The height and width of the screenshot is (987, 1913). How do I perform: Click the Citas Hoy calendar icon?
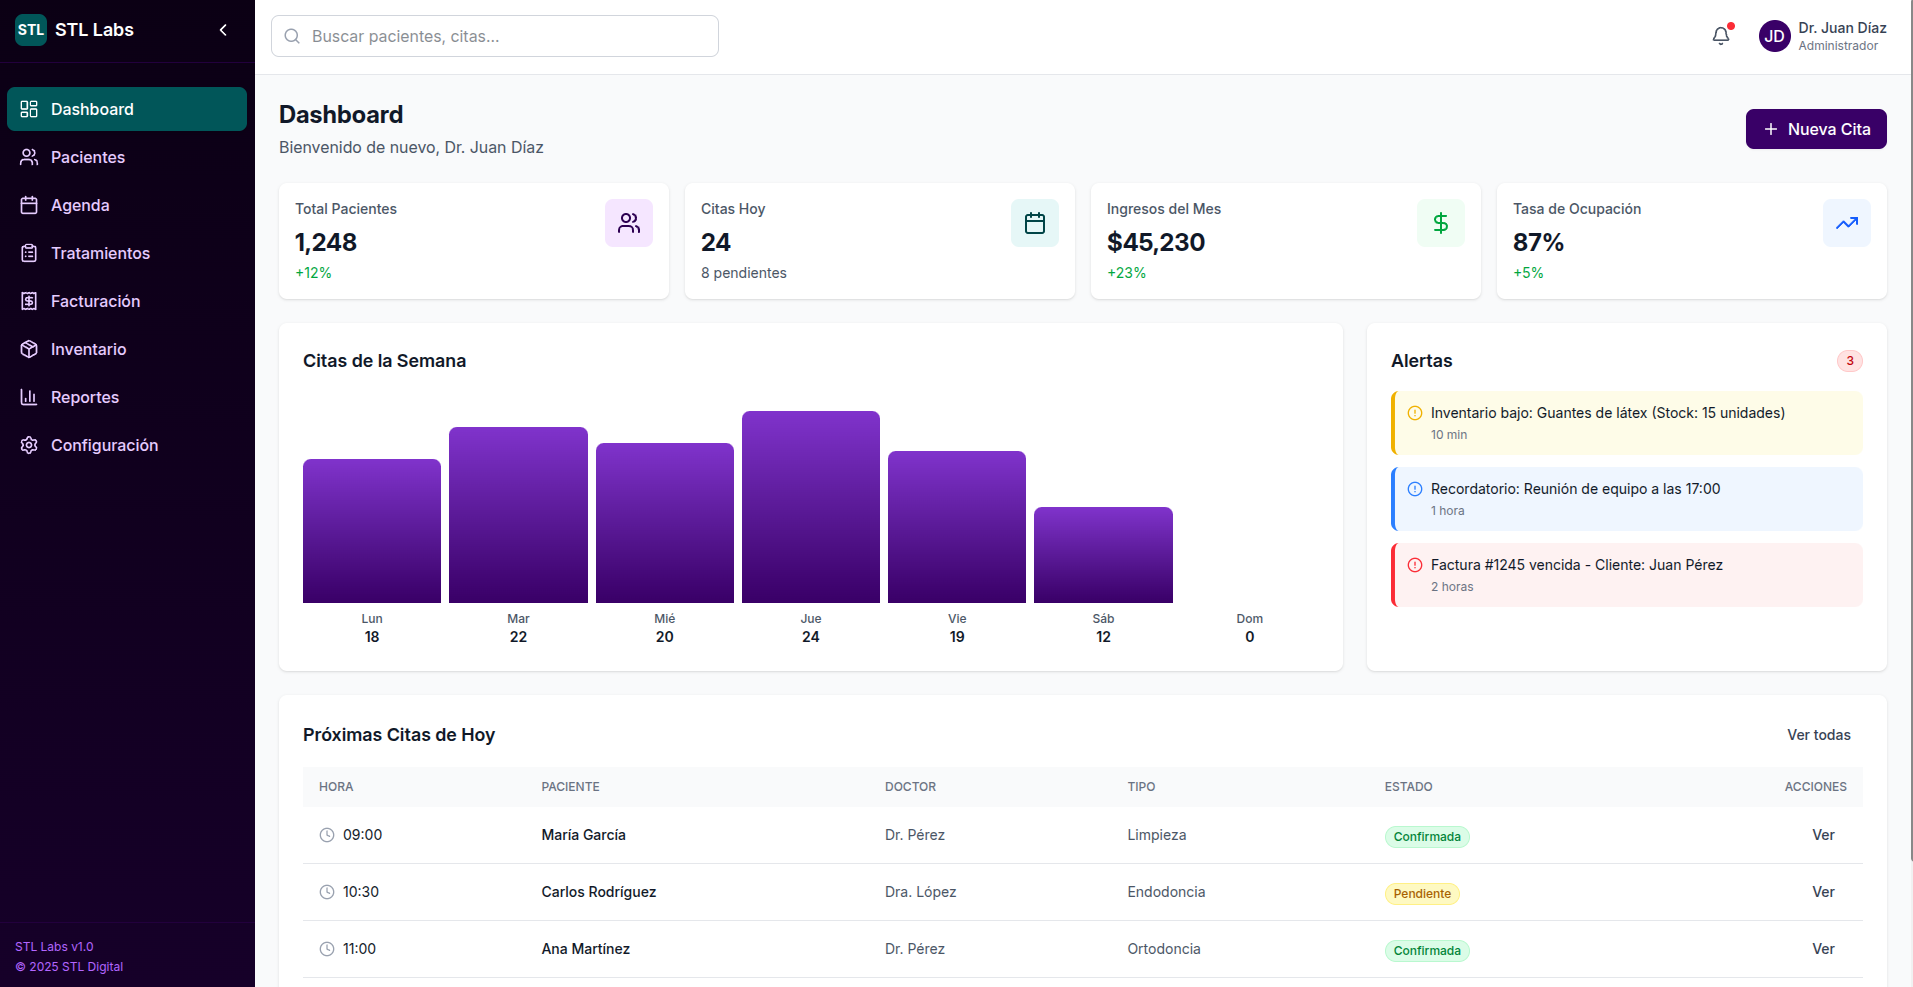tap(1034, 223)
